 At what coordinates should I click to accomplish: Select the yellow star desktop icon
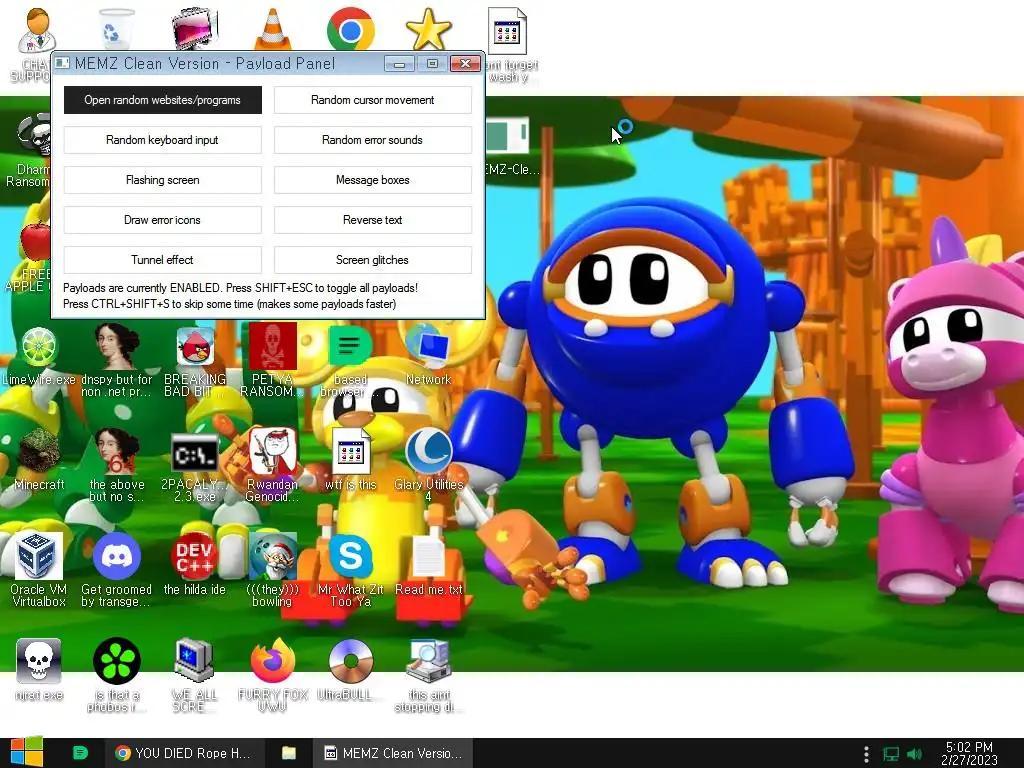point(428,29)
